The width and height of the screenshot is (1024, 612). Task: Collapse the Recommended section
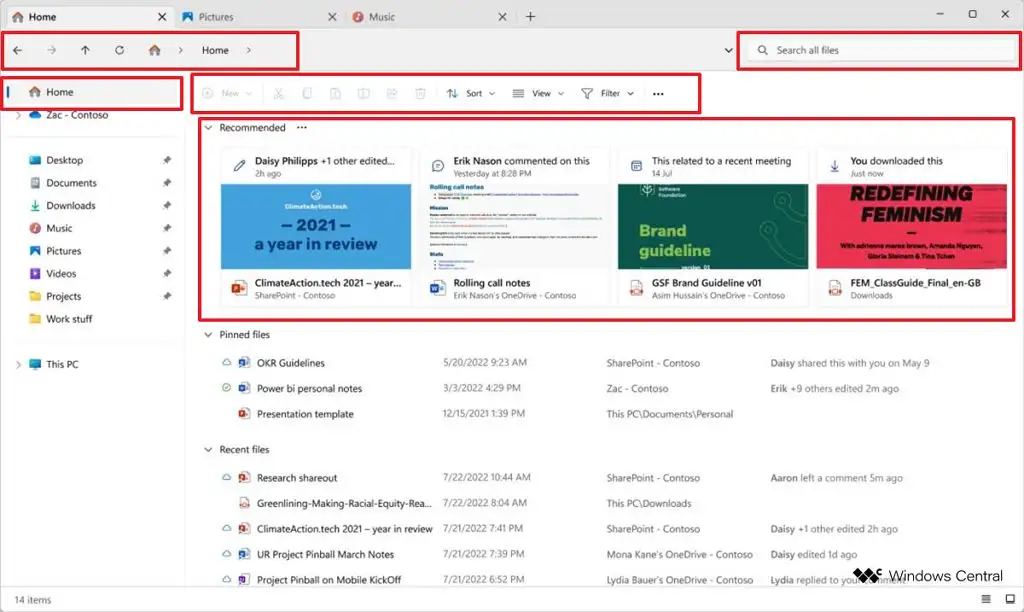tap(208, 127)
